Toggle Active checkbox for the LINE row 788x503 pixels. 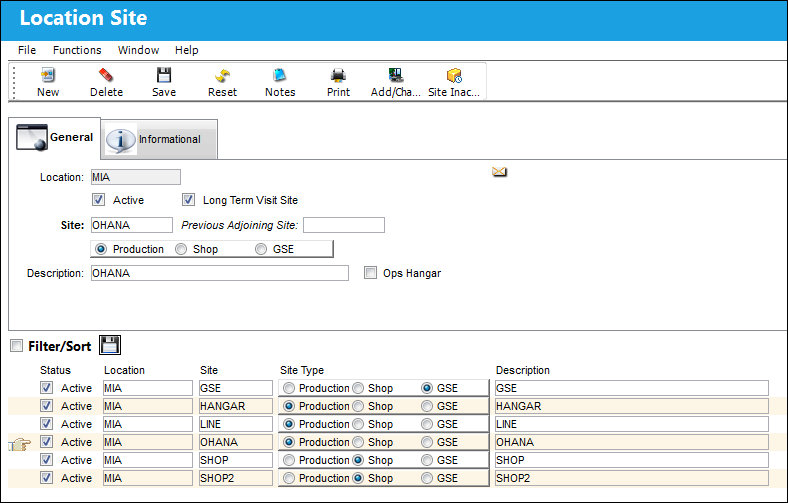tap(46, 424)
